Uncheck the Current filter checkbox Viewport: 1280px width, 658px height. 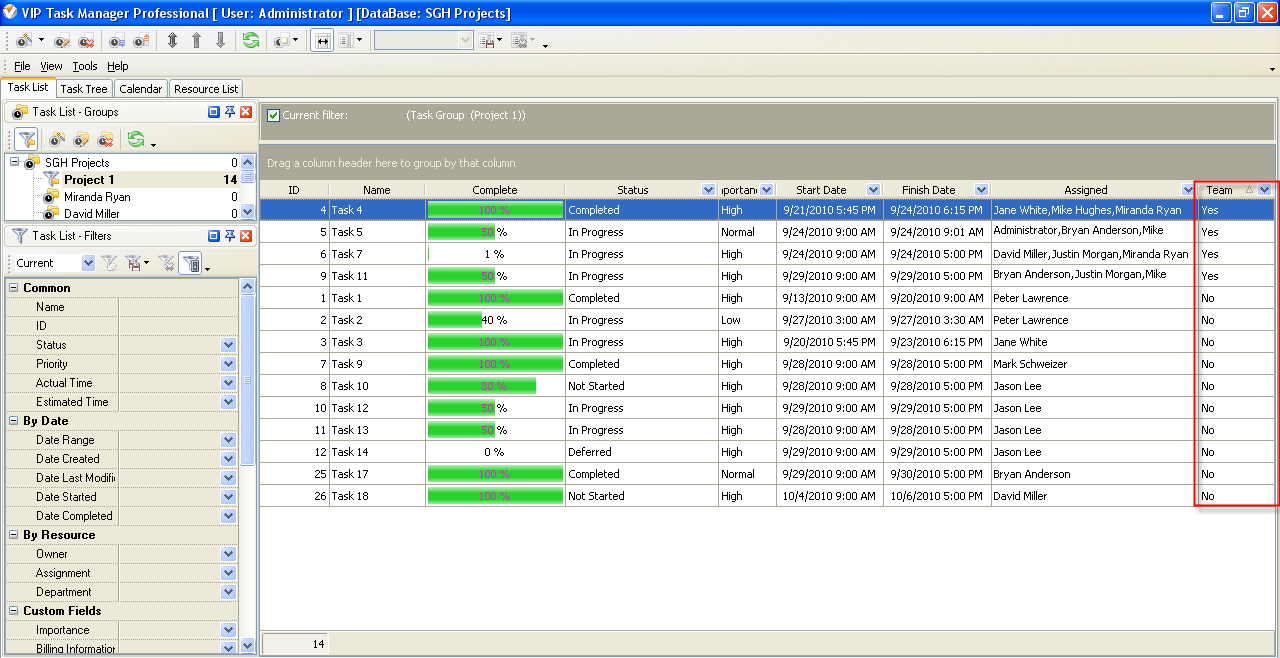point(273,115)
